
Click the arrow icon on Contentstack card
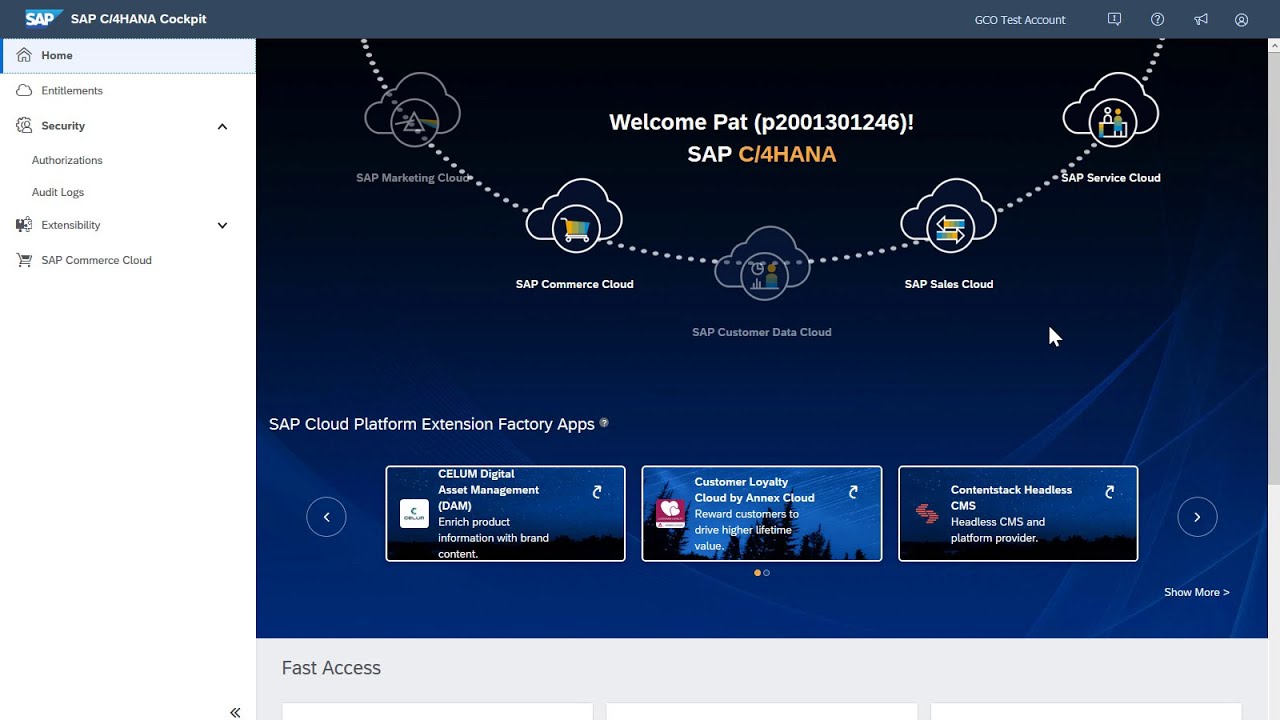click(x=1110, y=492)
